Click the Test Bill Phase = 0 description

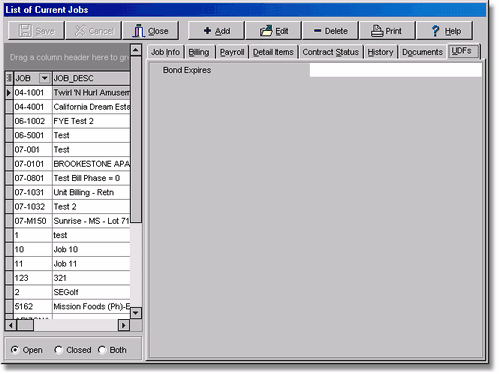coord(91,178)
